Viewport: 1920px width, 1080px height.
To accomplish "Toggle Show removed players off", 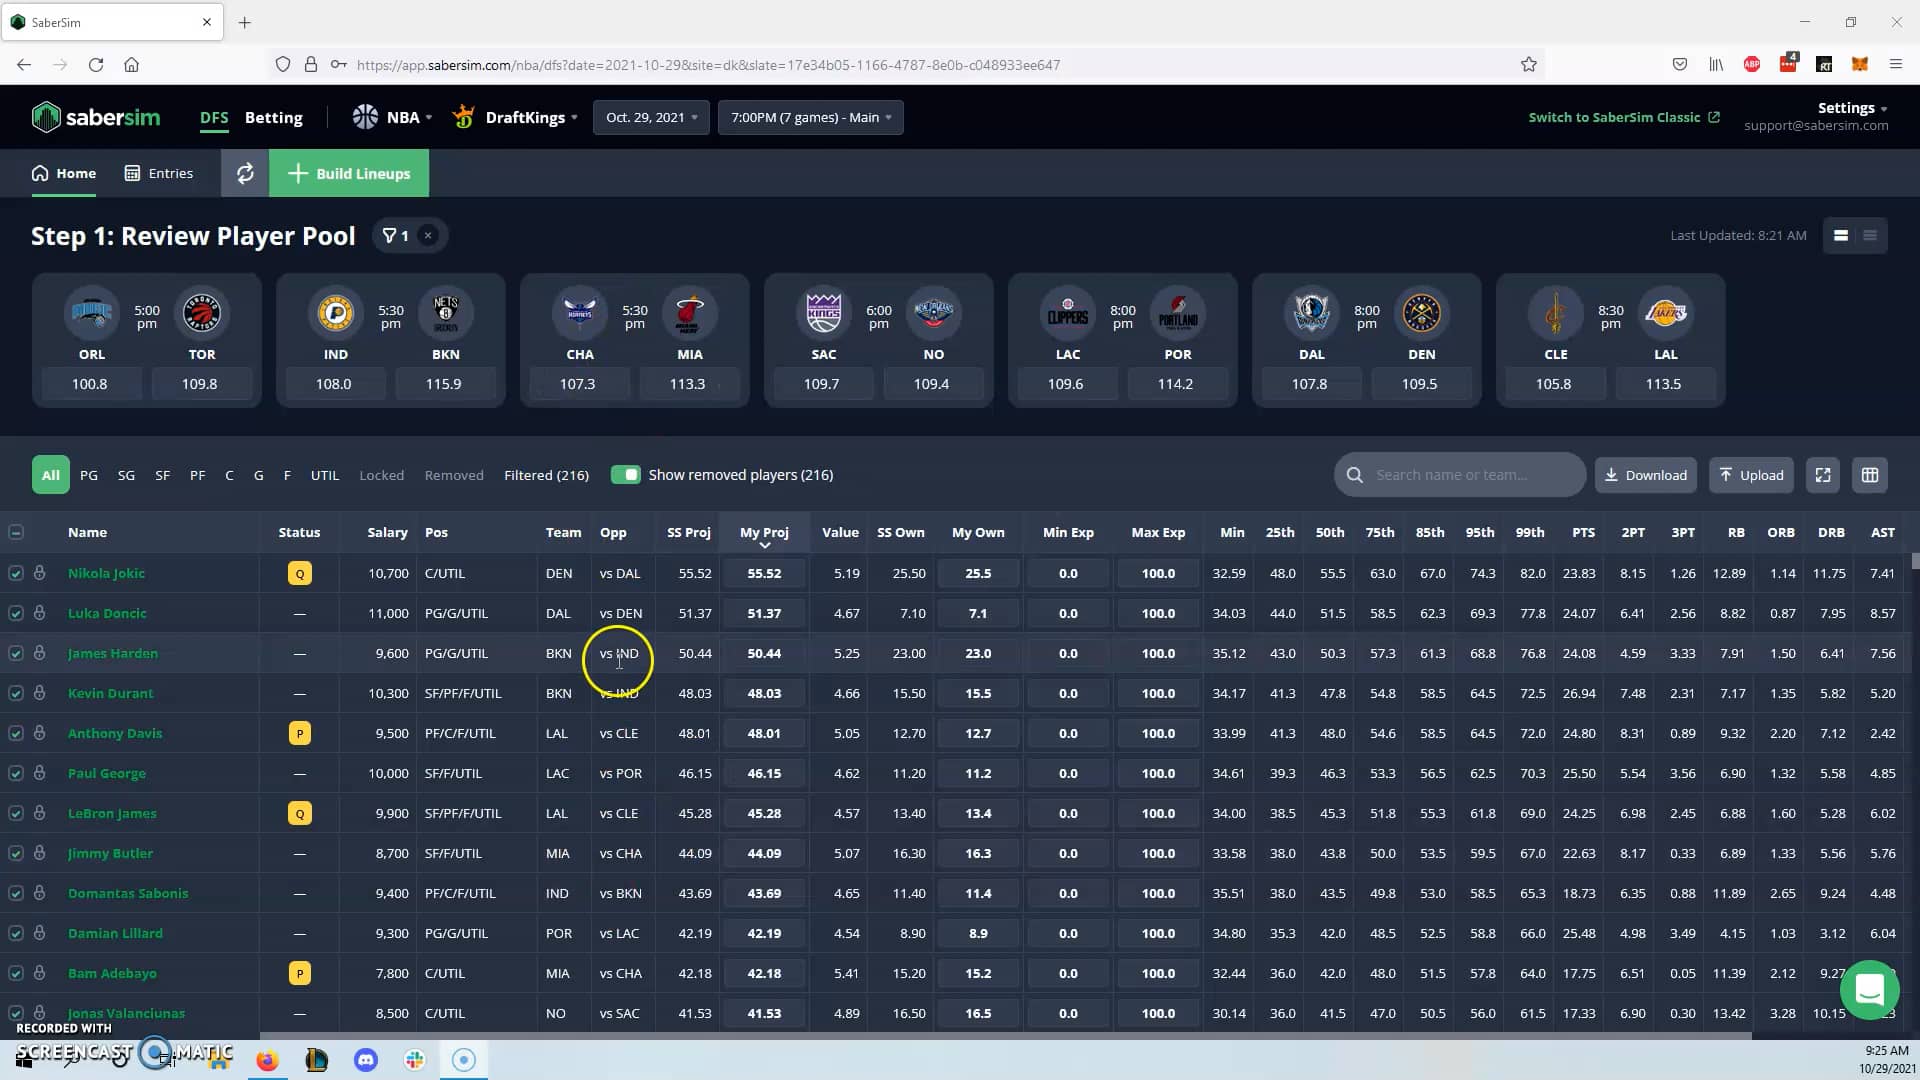I will click(x=628, y=475).
